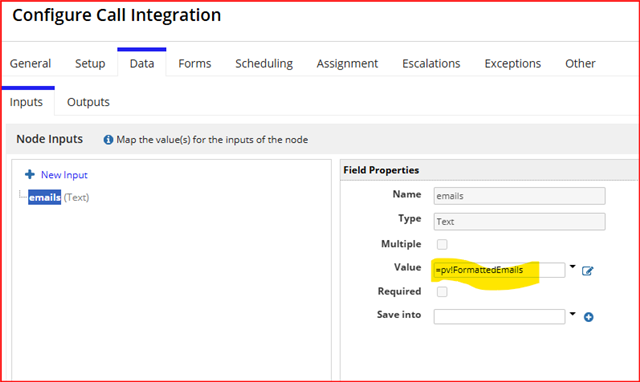Click the plus icon for New Input
Image resolution: width=640 pixels, height=382 pixels.
(30, 175)
